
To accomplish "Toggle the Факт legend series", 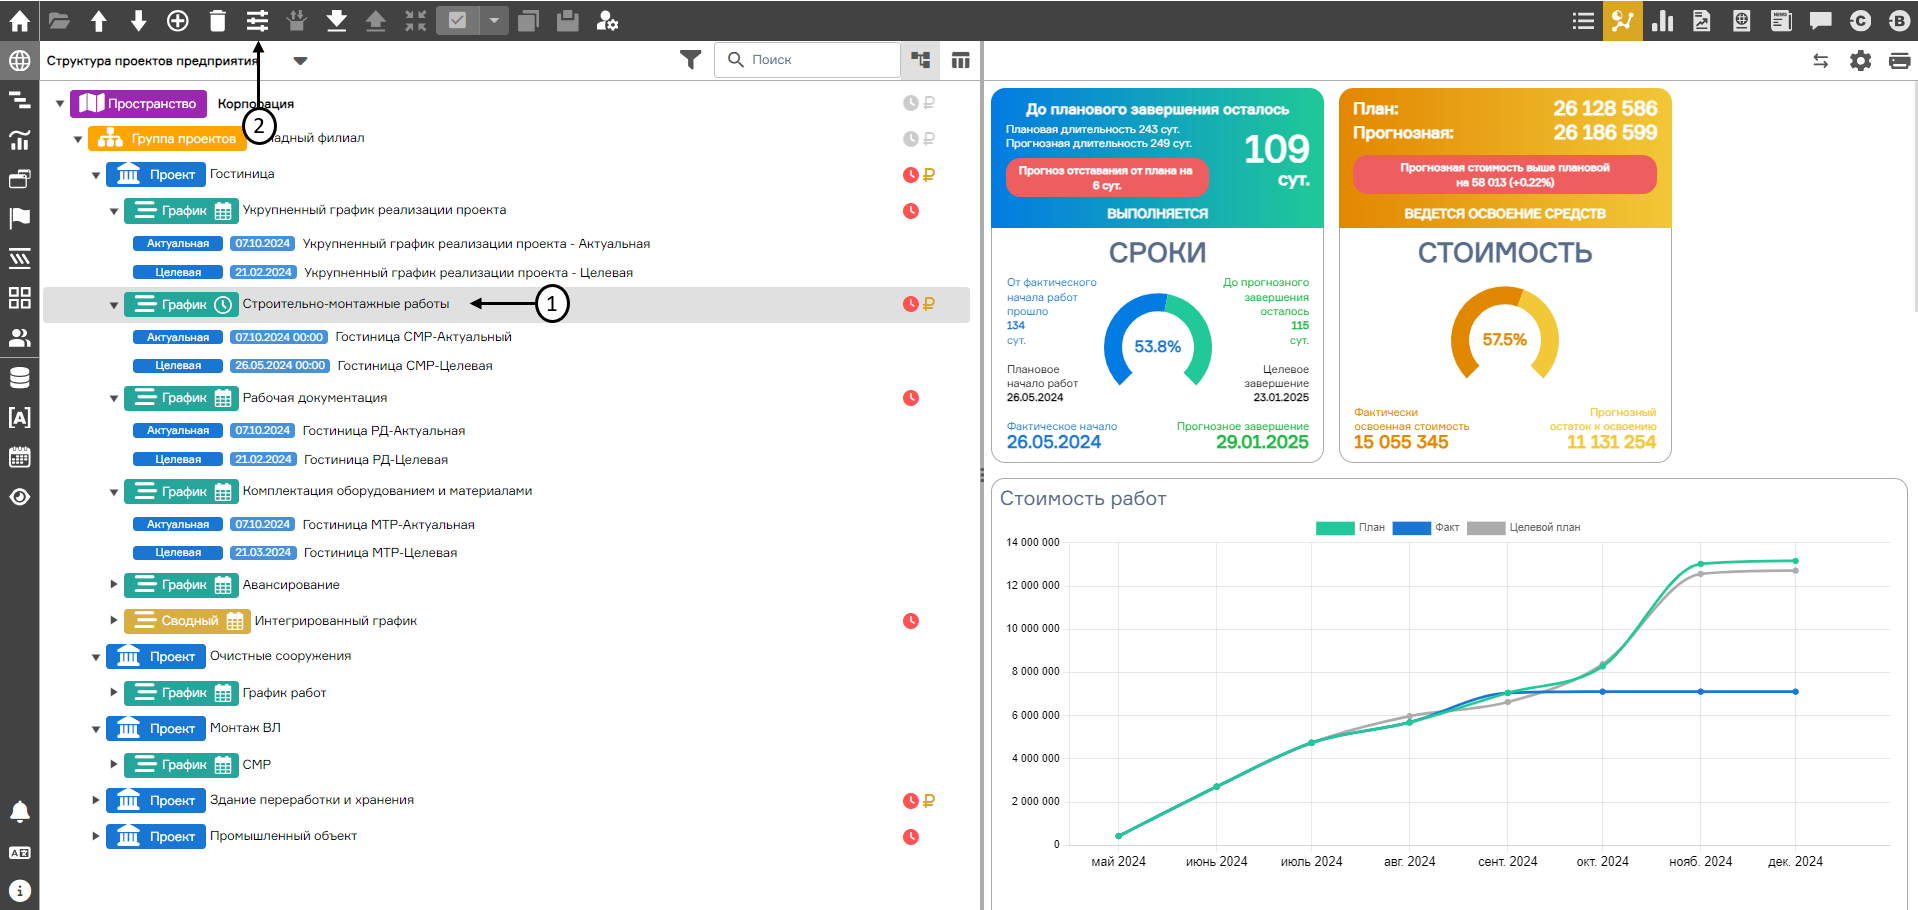I will pos(1426,528).
